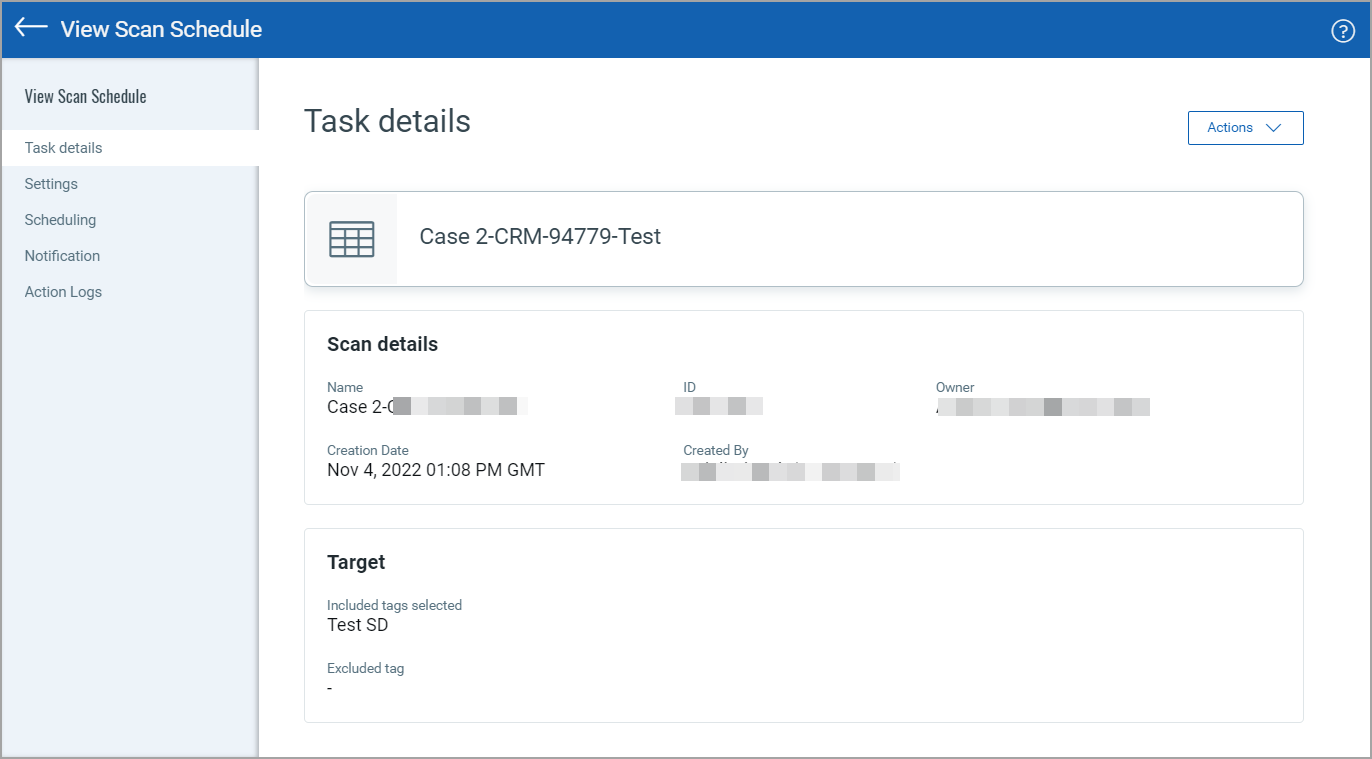This screenshot has width=1372, height=759.
Task: Go to the Settings section
Action: (51, 184)
